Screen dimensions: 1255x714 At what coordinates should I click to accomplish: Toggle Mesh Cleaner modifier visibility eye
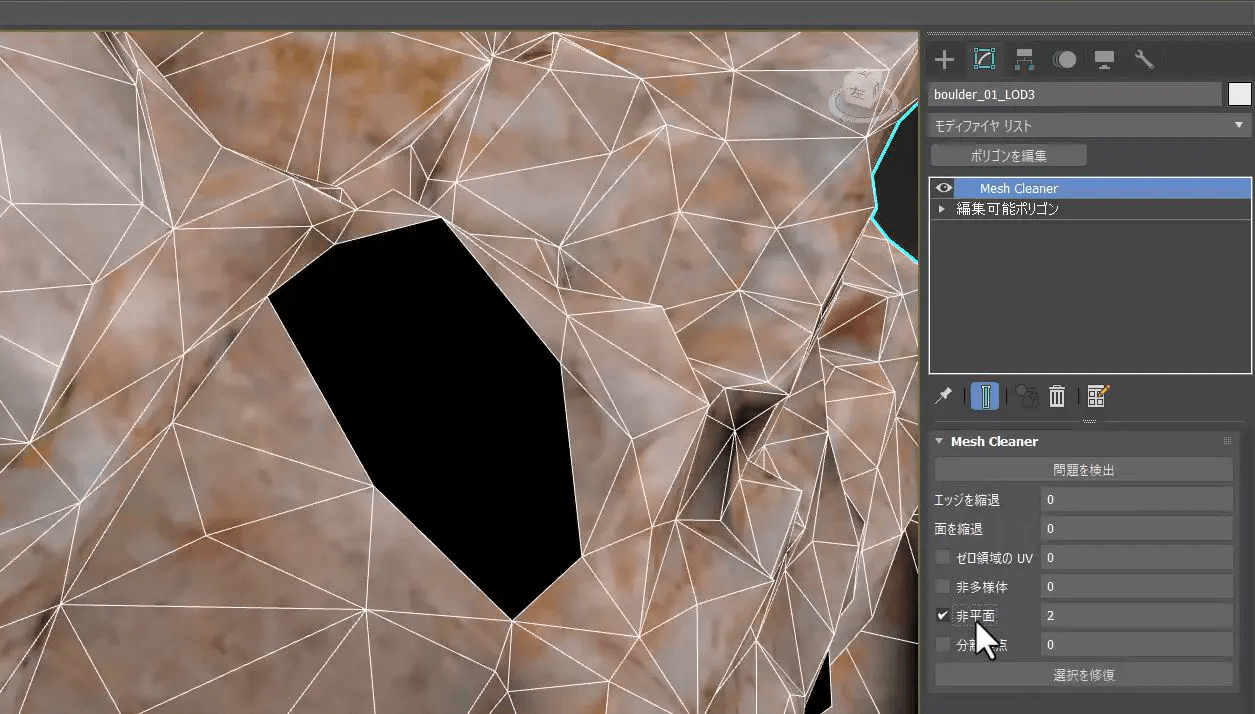[942, 188]
